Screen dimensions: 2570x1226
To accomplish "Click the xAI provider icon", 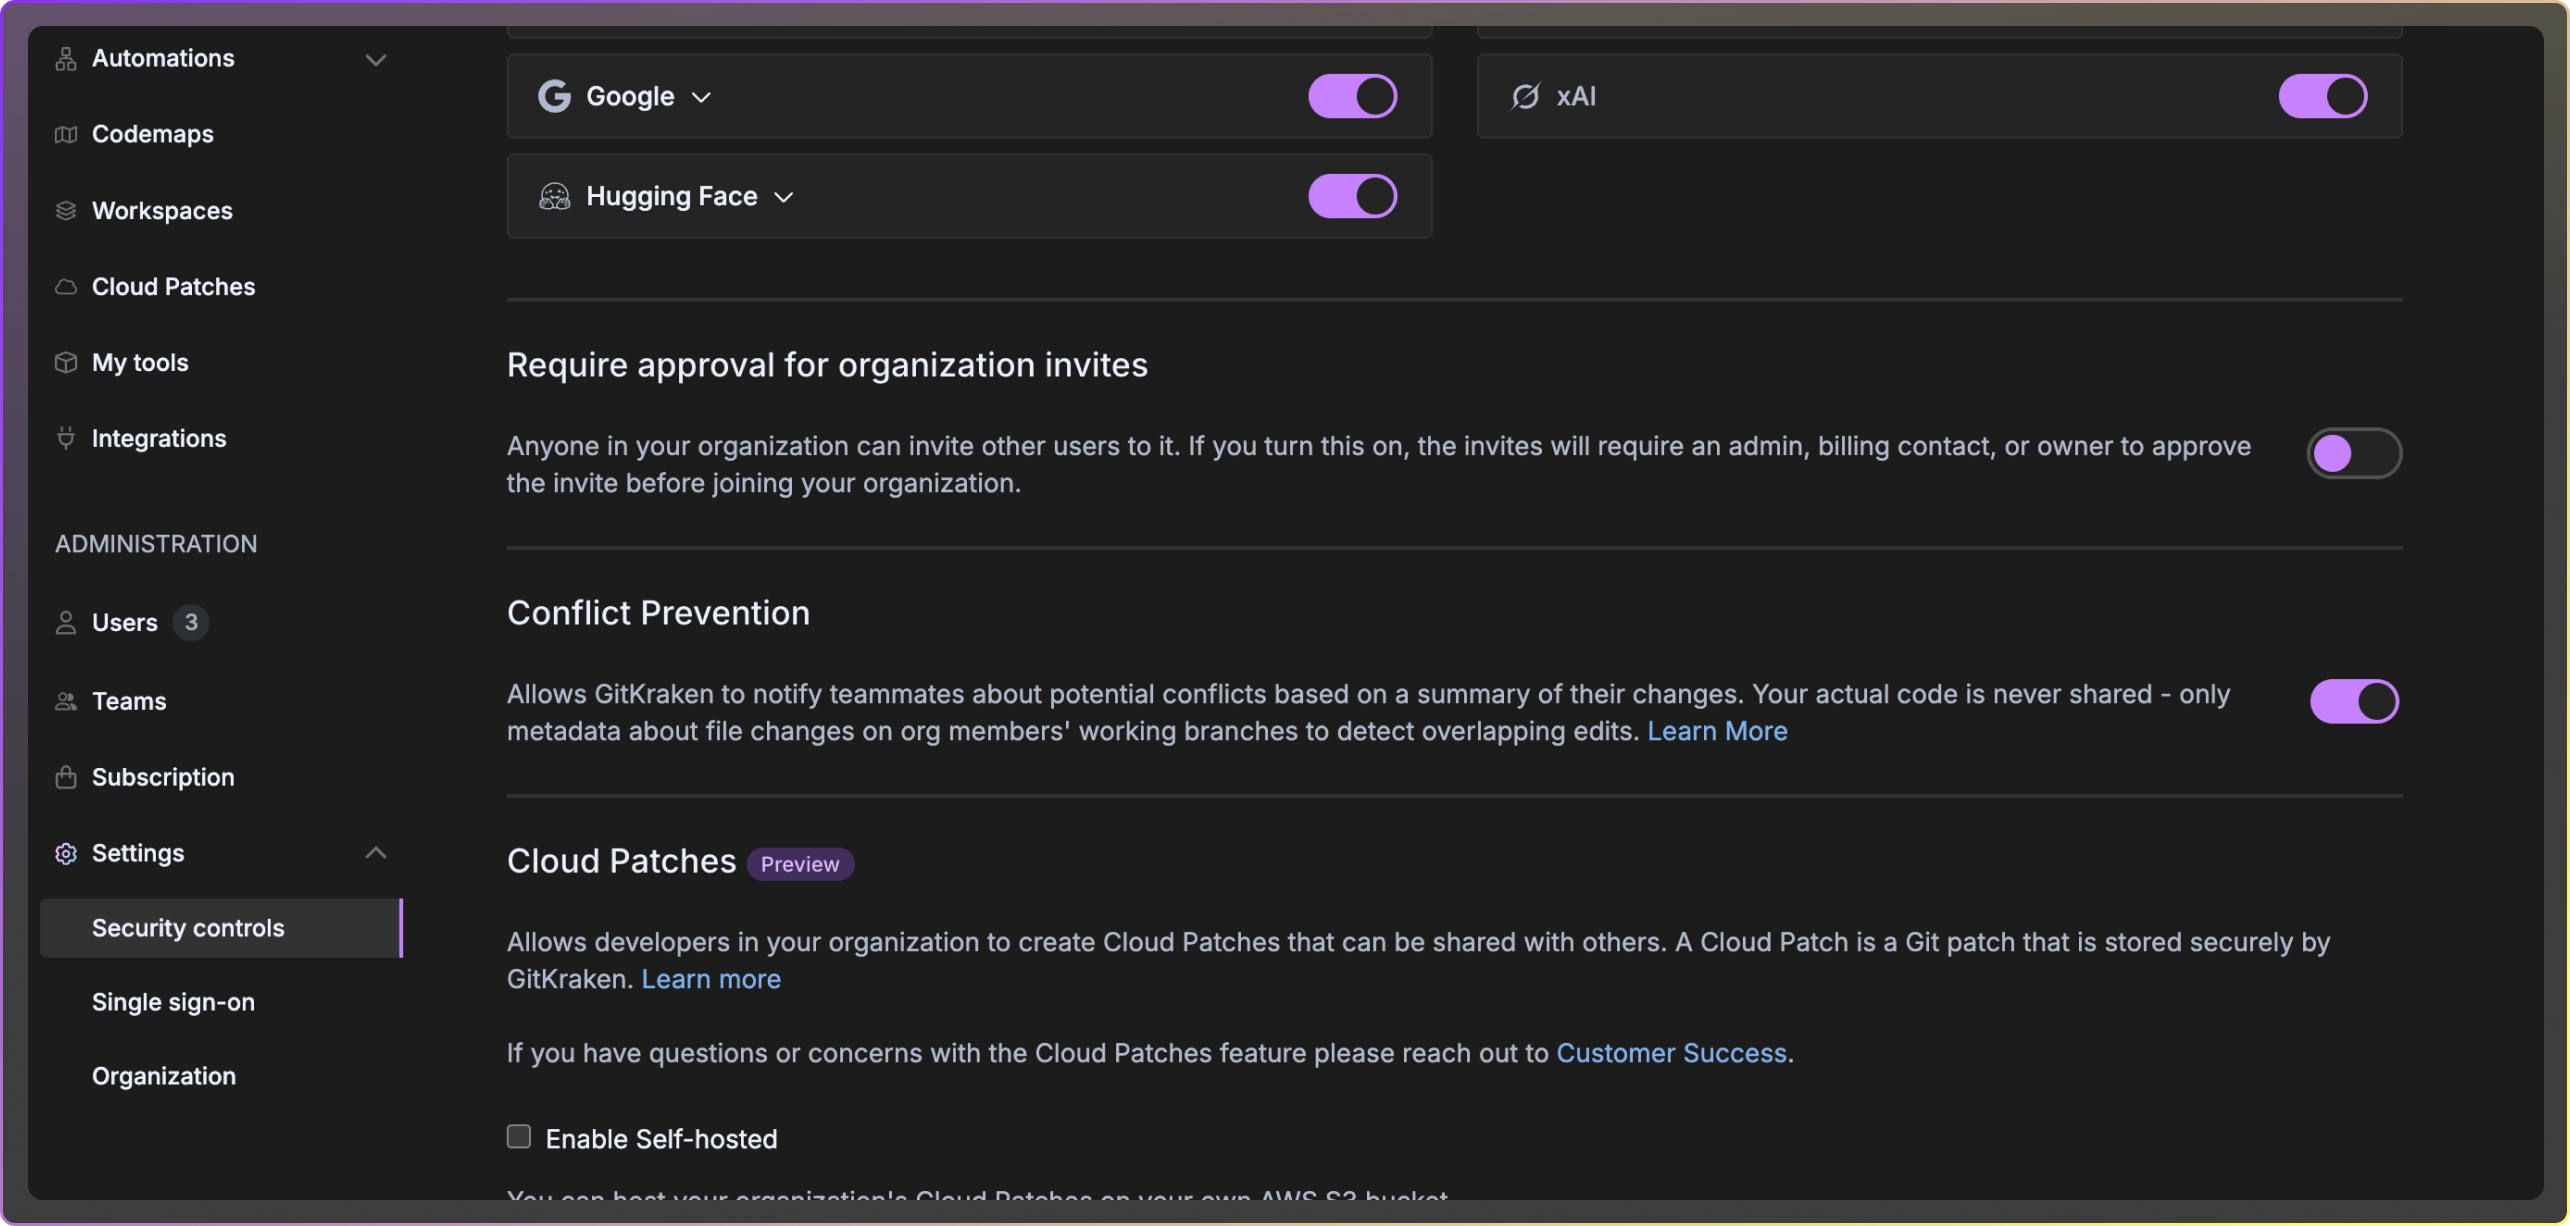I will coord(1524,96).
